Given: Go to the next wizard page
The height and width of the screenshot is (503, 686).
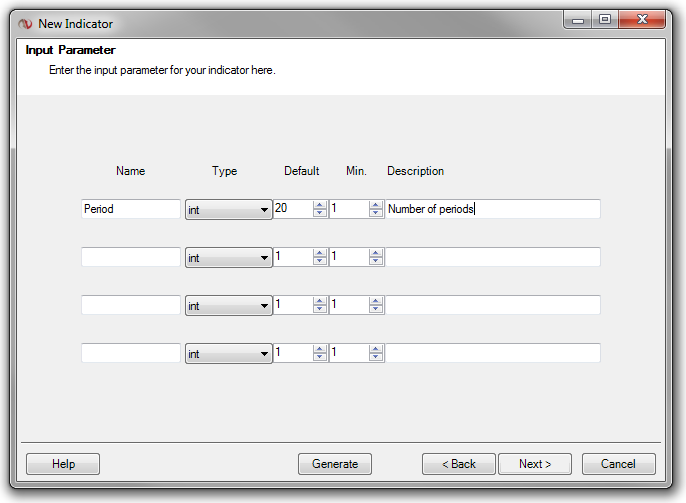Looking at the screenshot, I should pos(535,464).
